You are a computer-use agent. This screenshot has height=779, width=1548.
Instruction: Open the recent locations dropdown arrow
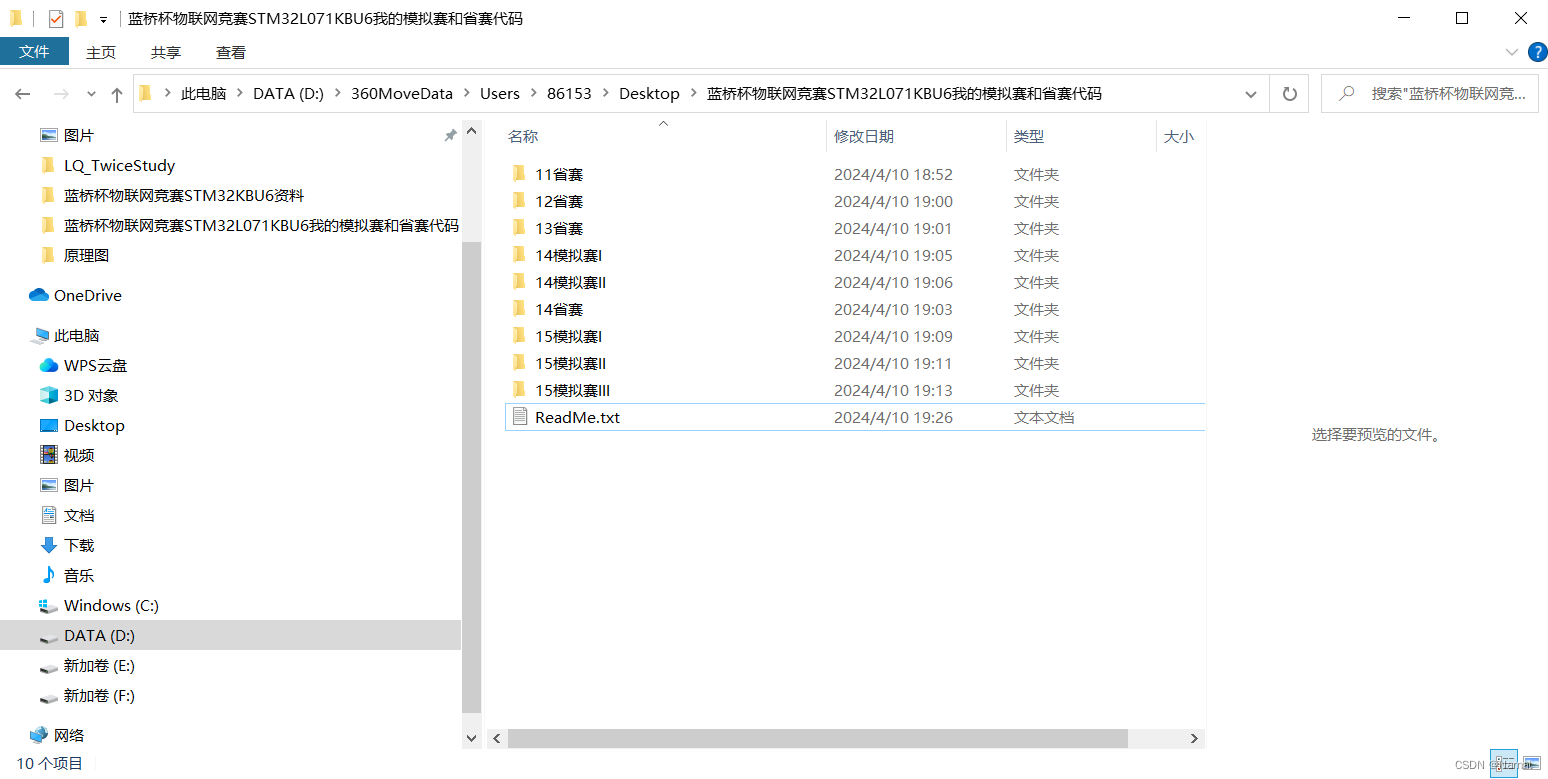(91, 94)
